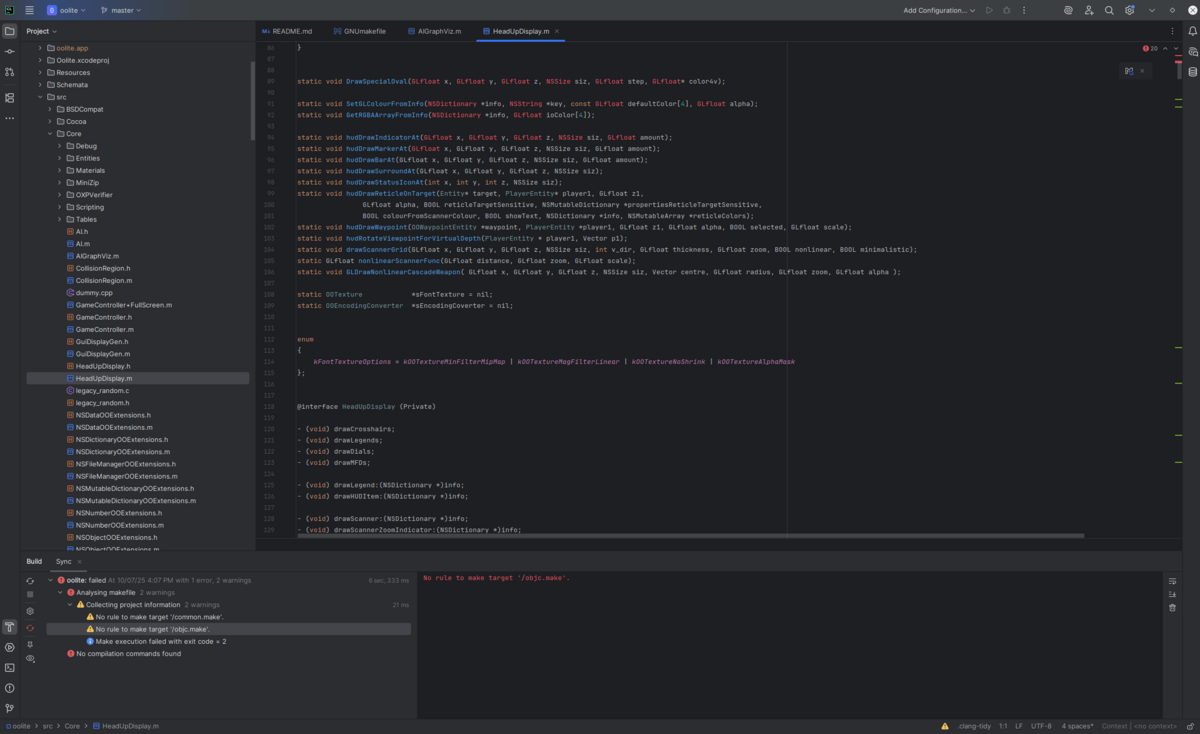The height and width of the screenshot is (734, 1200).
Task: Open the Problems tool window
Action: 10,688
